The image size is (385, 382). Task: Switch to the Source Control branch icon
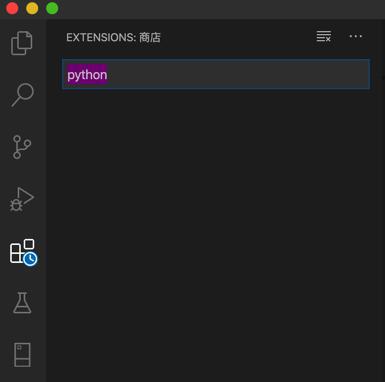(22, 147)
